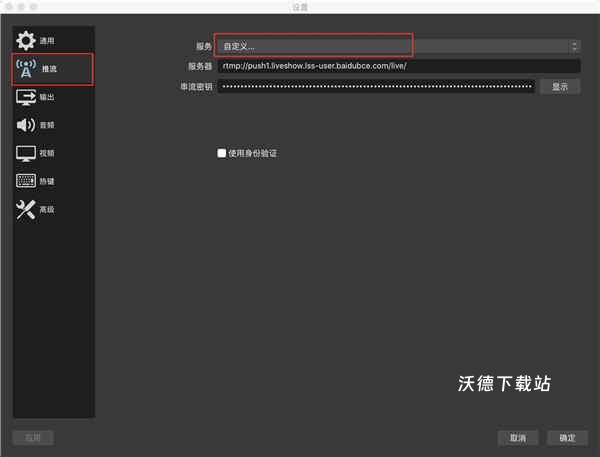Click the 取消 cancel button
This screenshot has width=600, height=457.
(518, 438)
